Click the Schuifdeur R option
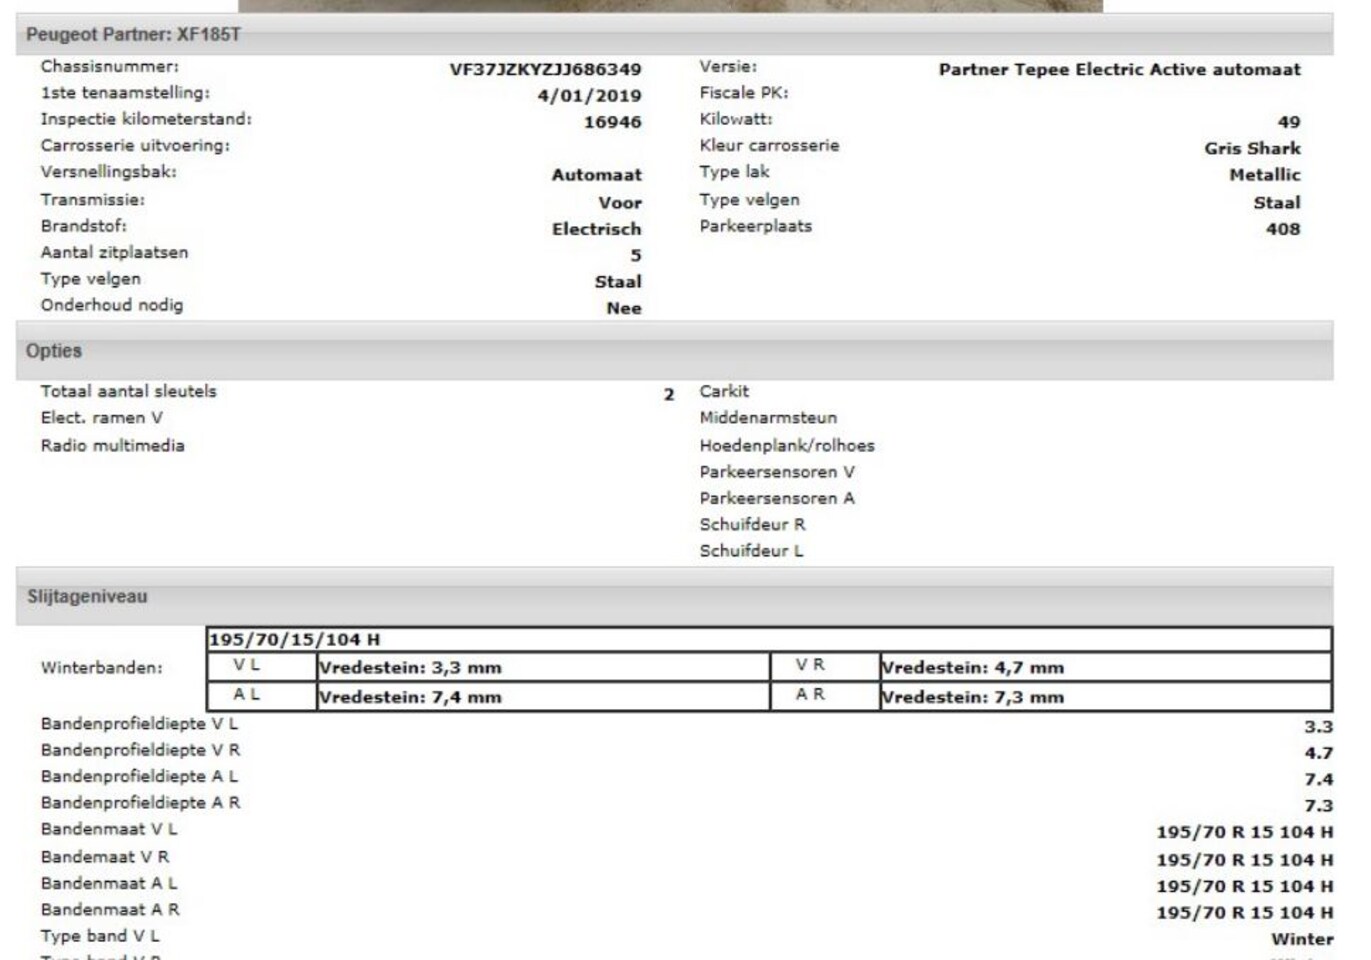This screenshot has height=960, width=1371. [x=752, y=525]
